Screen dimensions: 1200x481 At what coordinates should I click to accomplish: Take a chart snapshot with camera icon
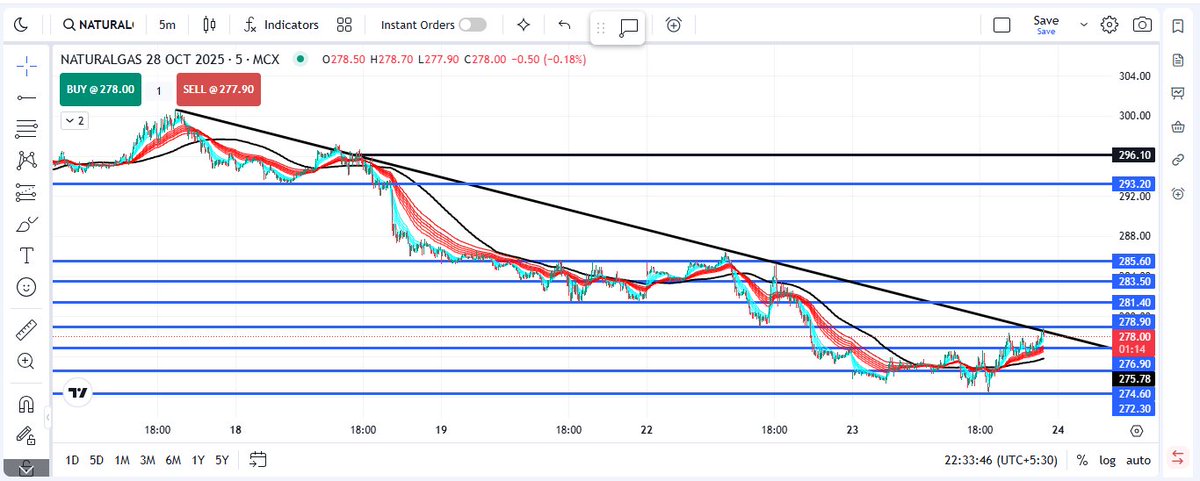1142,25
